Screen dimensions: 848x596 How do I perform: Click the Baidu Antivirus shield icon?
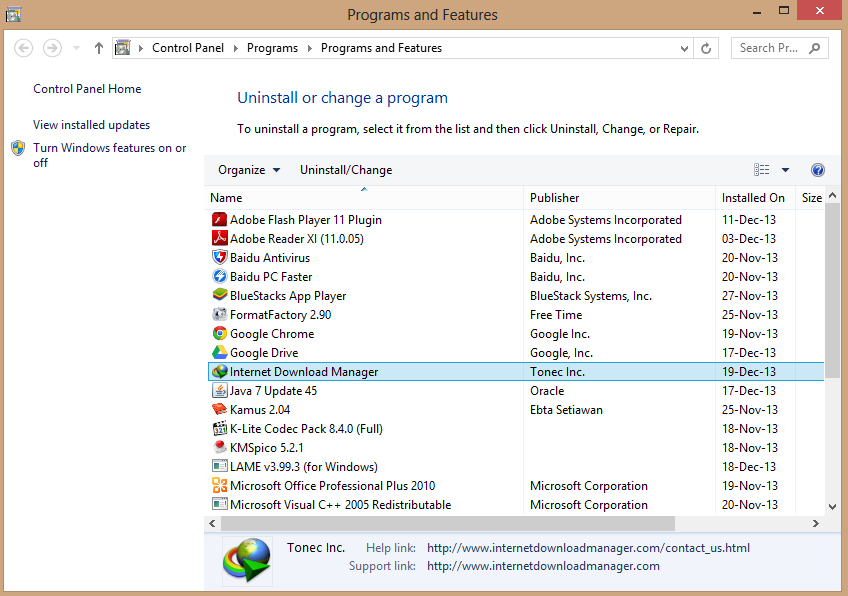click(219, 257)
